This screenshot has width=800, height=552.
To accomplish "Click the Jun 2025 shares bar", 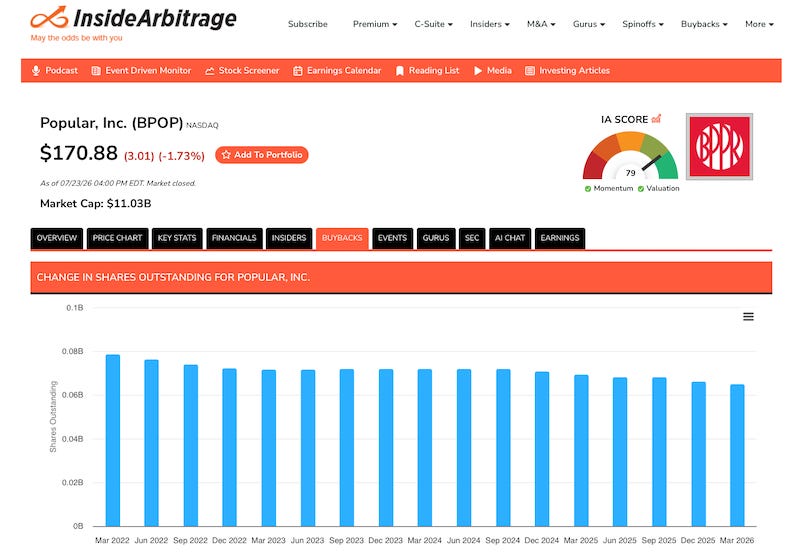I will point(620,452).
